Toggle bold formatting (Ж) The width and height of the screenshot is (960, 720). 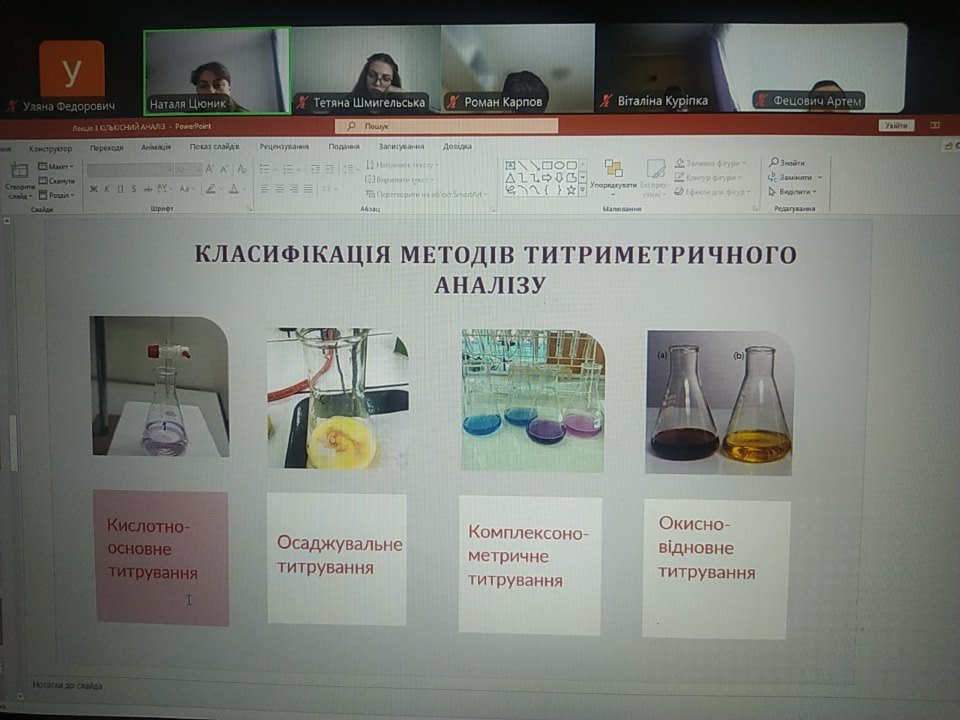coord(93,189)
